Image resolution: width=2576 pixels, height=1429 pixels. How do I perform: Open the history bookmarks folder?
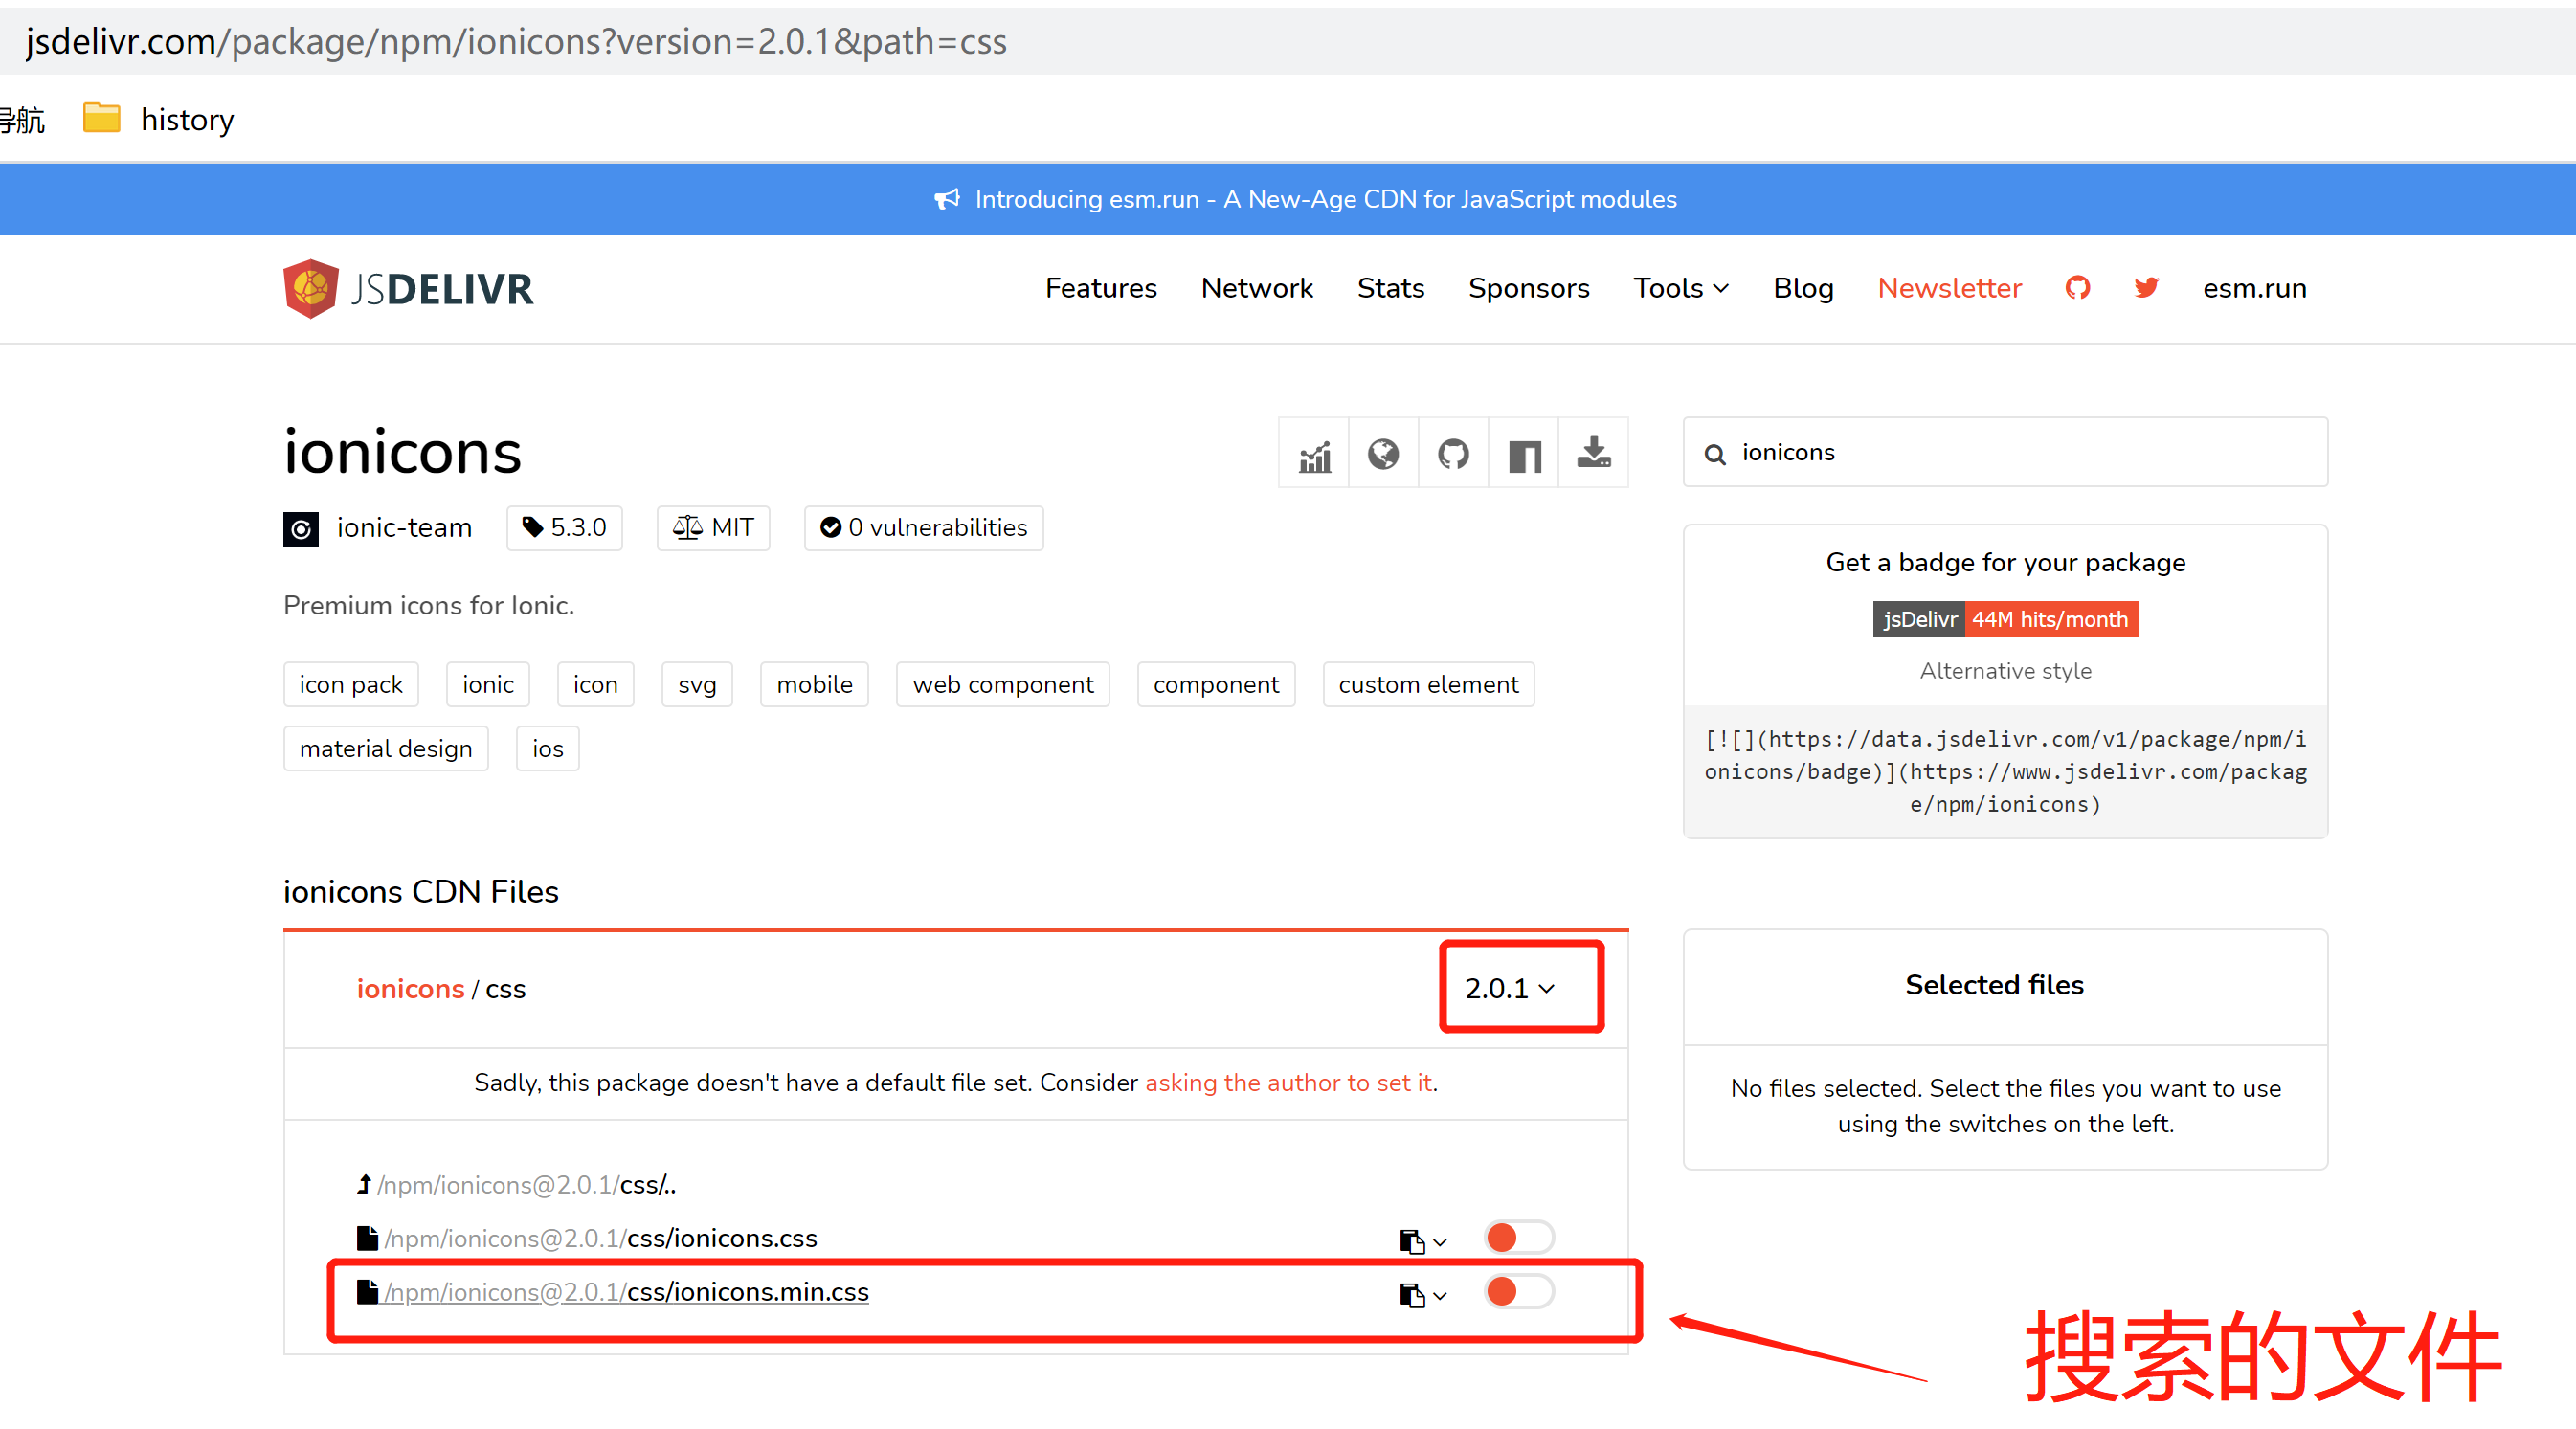(160, 119)
